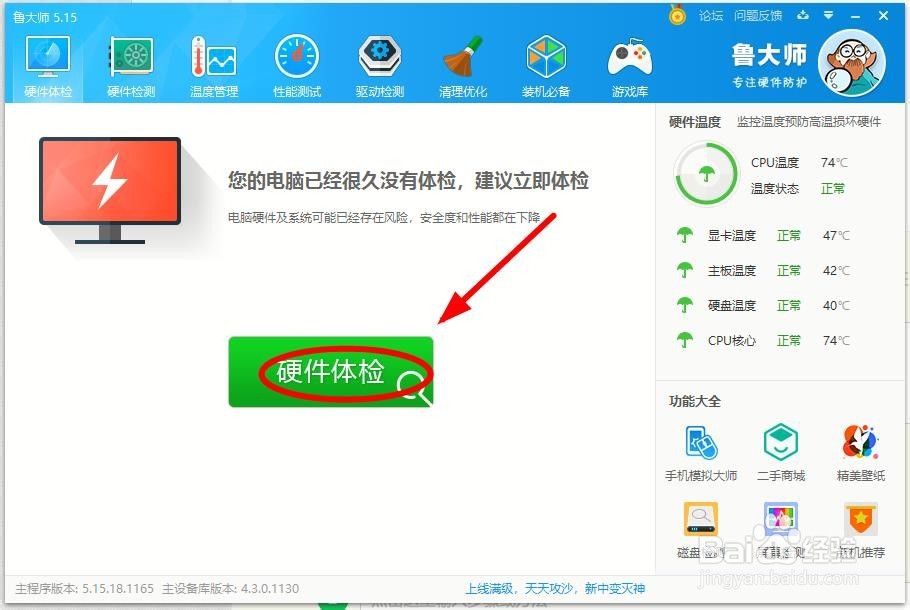Expand the main menu triangle dropdown
Viewport: 910px width, 610px height.
click(829, 16)
